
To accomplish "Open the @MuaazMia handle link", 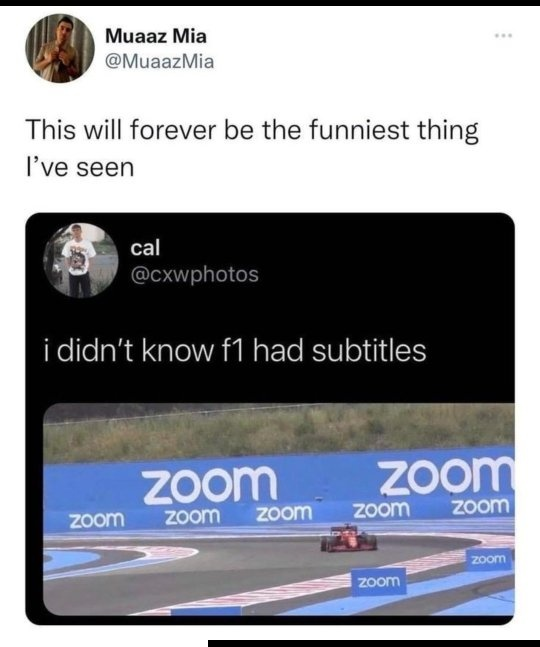I will pos(160,62).
